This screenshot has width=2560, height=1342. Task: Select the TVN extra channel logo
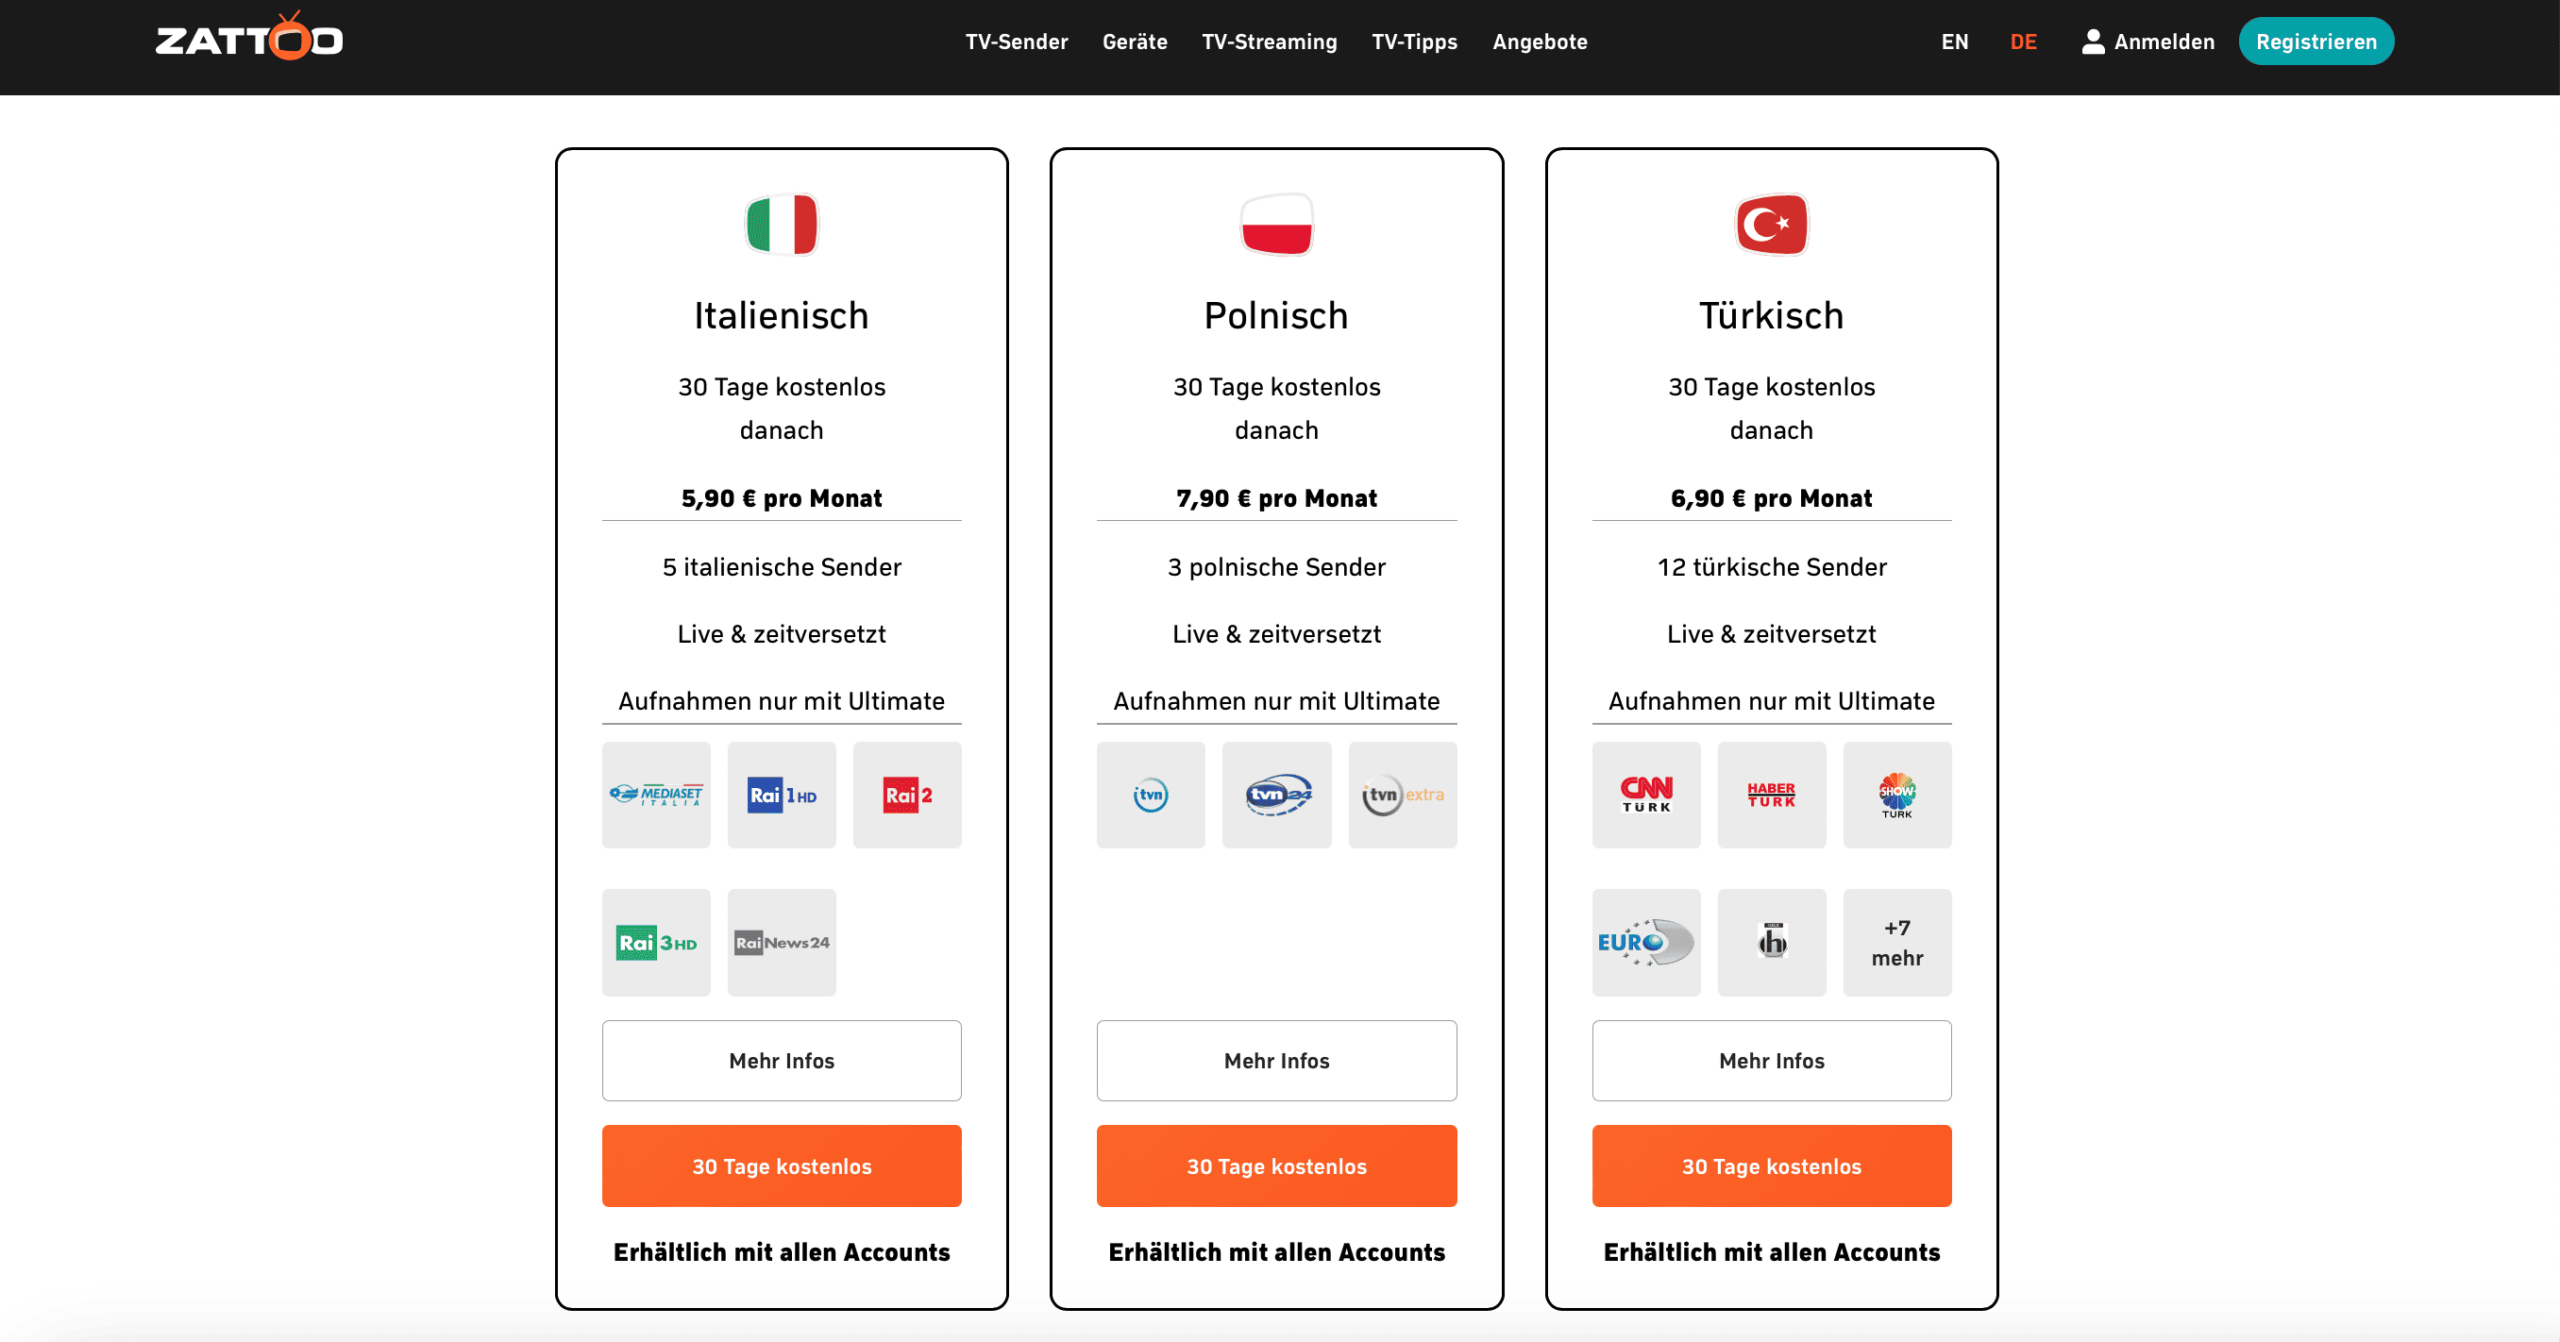pyautogui.click(x=1403, y=795)
